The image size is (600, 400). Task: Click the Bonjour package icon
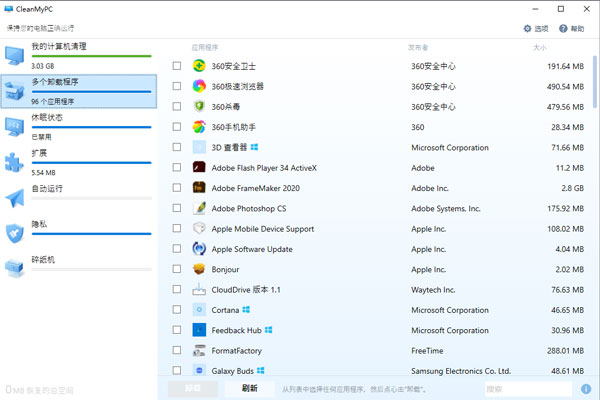(199, 269)
